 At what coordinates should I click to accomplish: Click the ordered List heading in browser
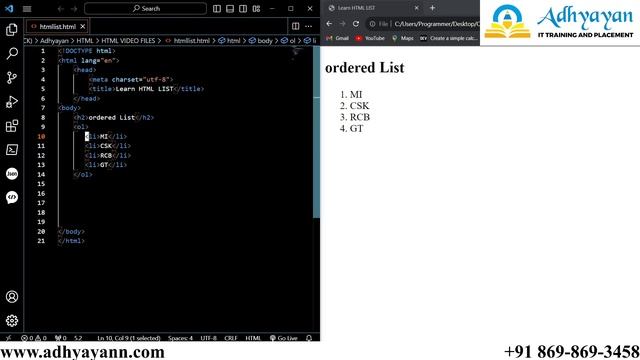(x=364, y=68)
